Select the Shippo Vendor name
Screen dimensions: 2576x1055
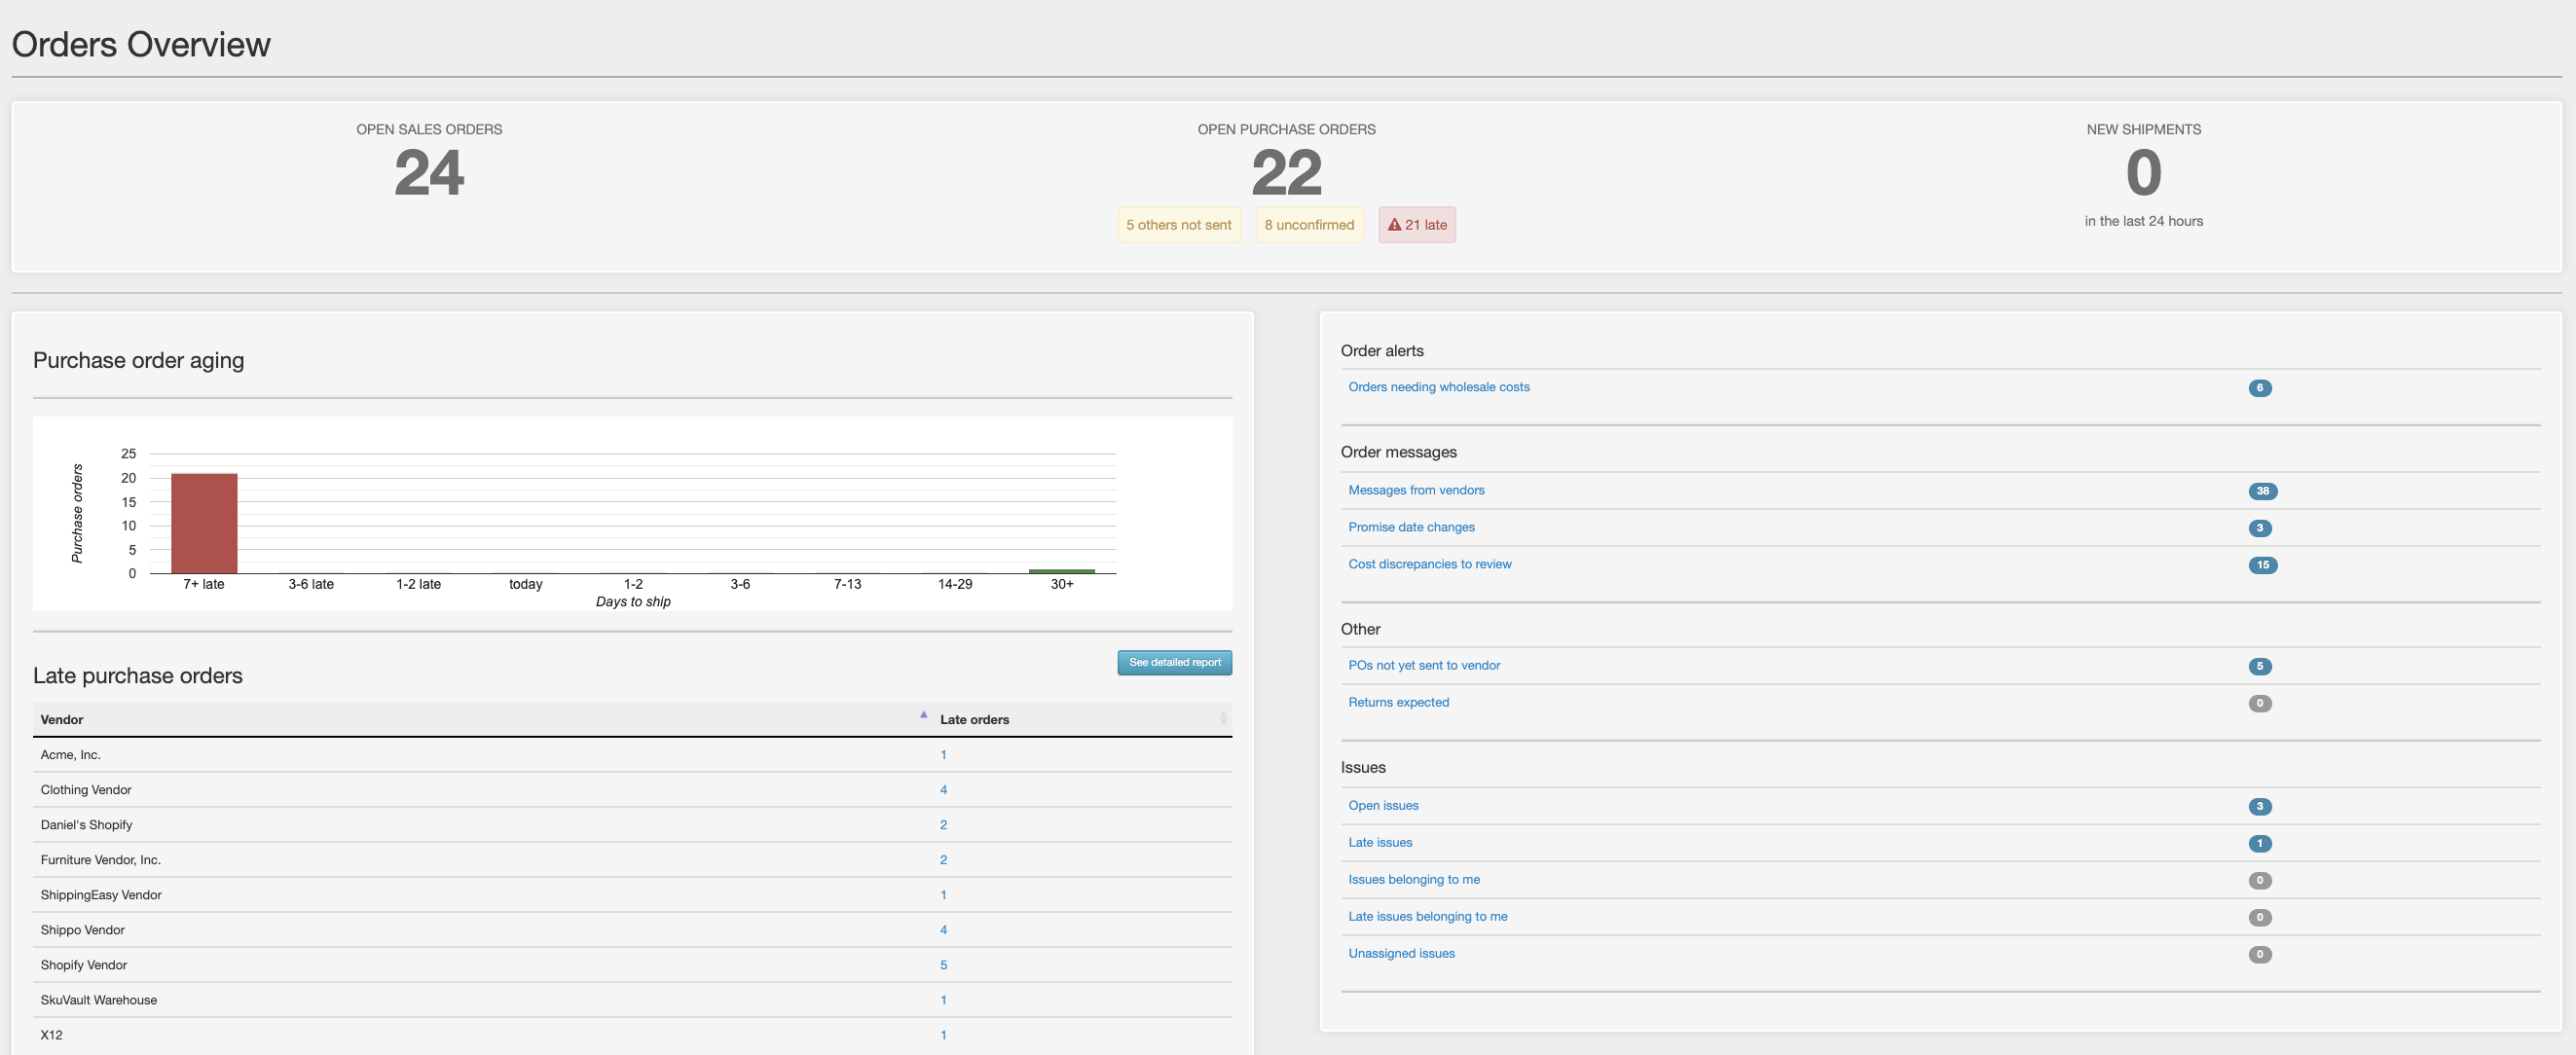(x=82, y=930)
